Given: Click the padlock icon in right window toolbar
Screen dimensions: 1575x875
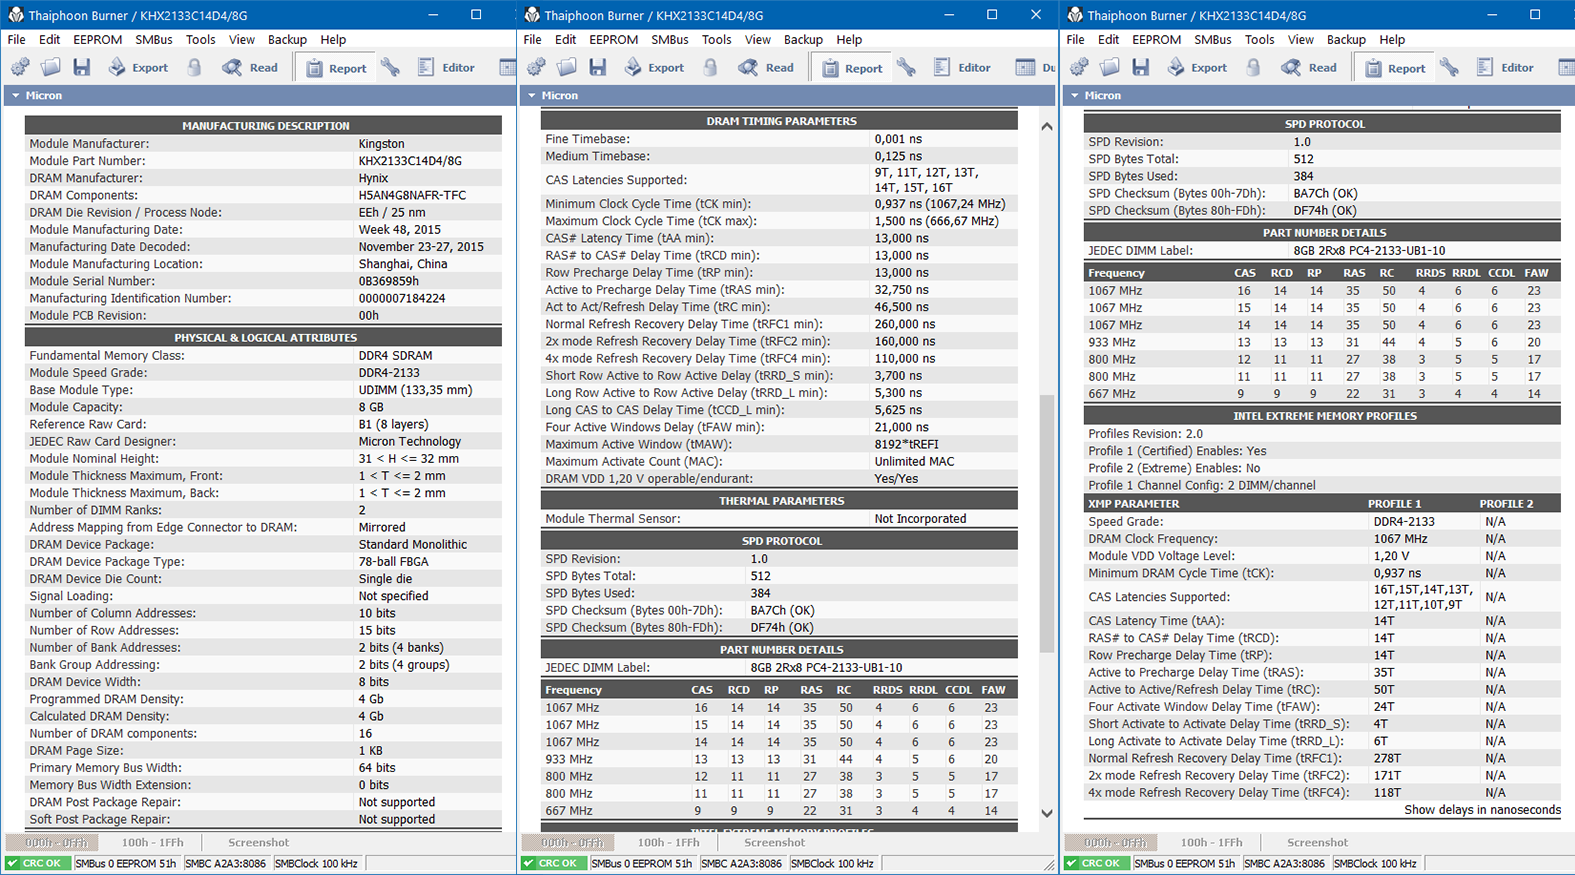Looking at the screenshot, I should point(1254,67).
